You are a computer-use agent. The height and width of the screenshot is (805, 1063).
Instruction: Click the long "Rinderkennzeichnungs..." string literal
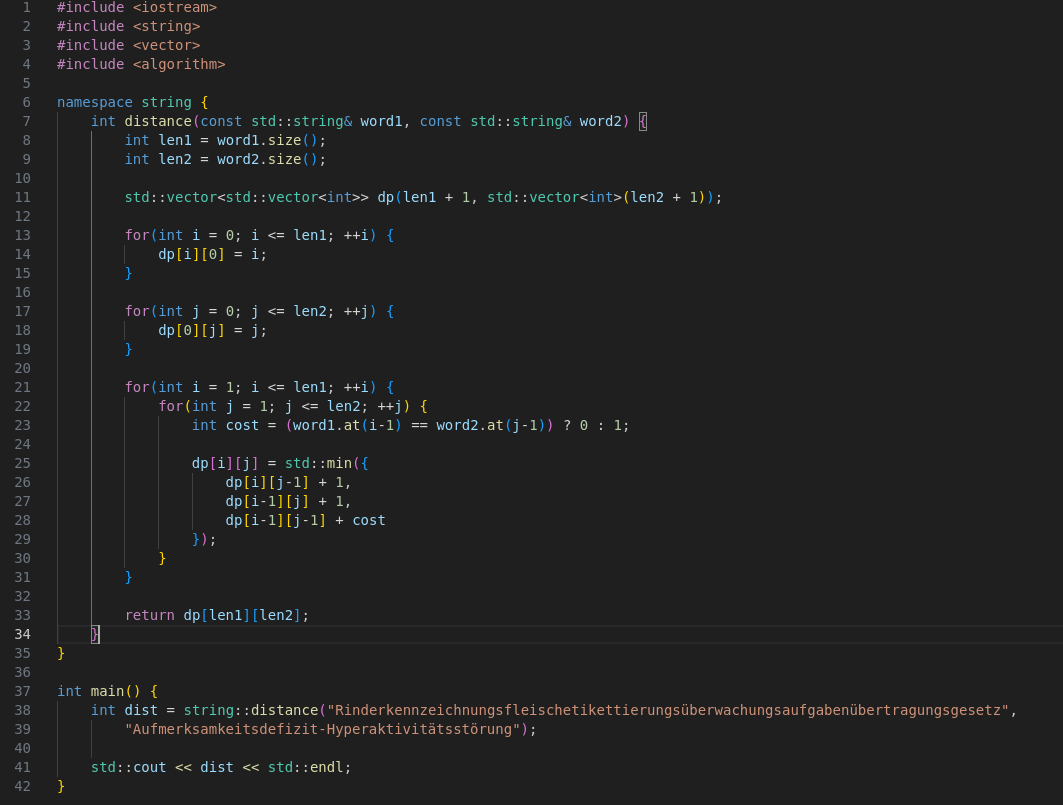[668, 710]
